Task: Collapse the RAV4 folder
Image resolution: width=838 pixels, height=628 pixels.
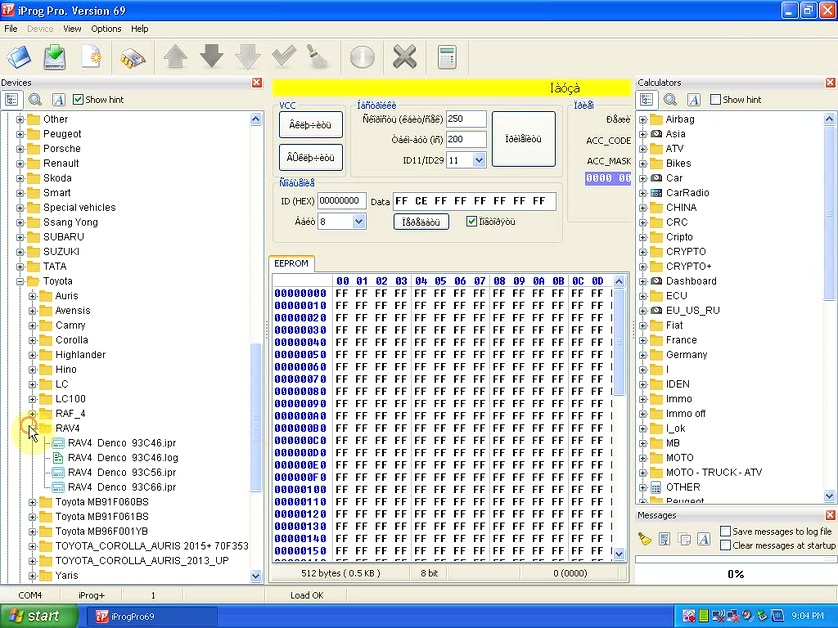Action: (32, 428)
